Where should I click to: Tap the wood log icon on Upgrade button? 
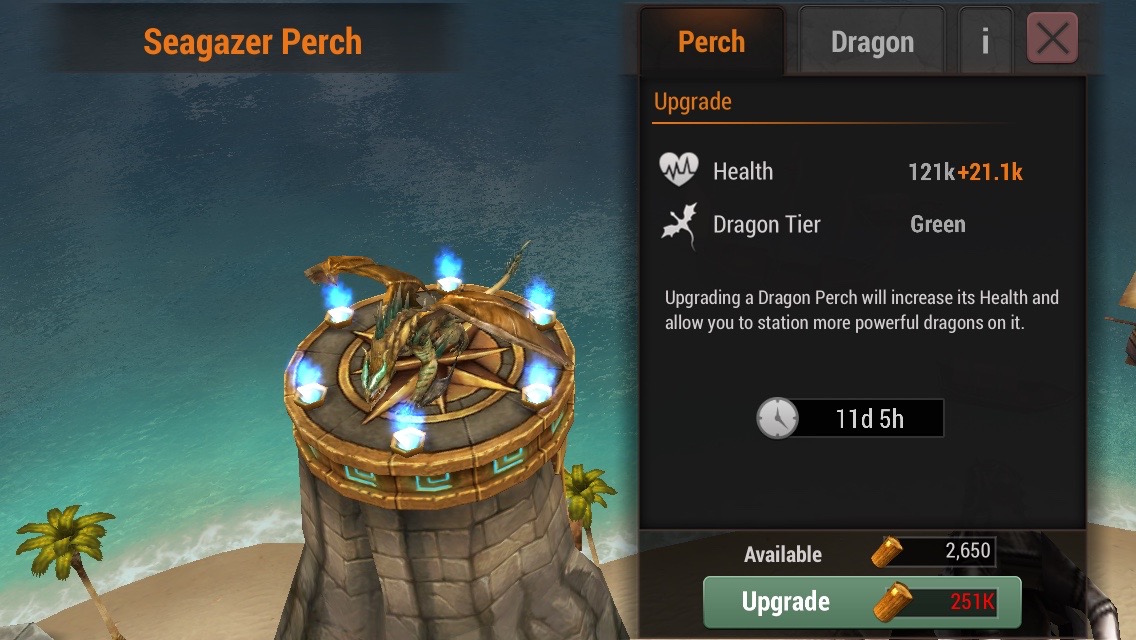tap(893, 602)
